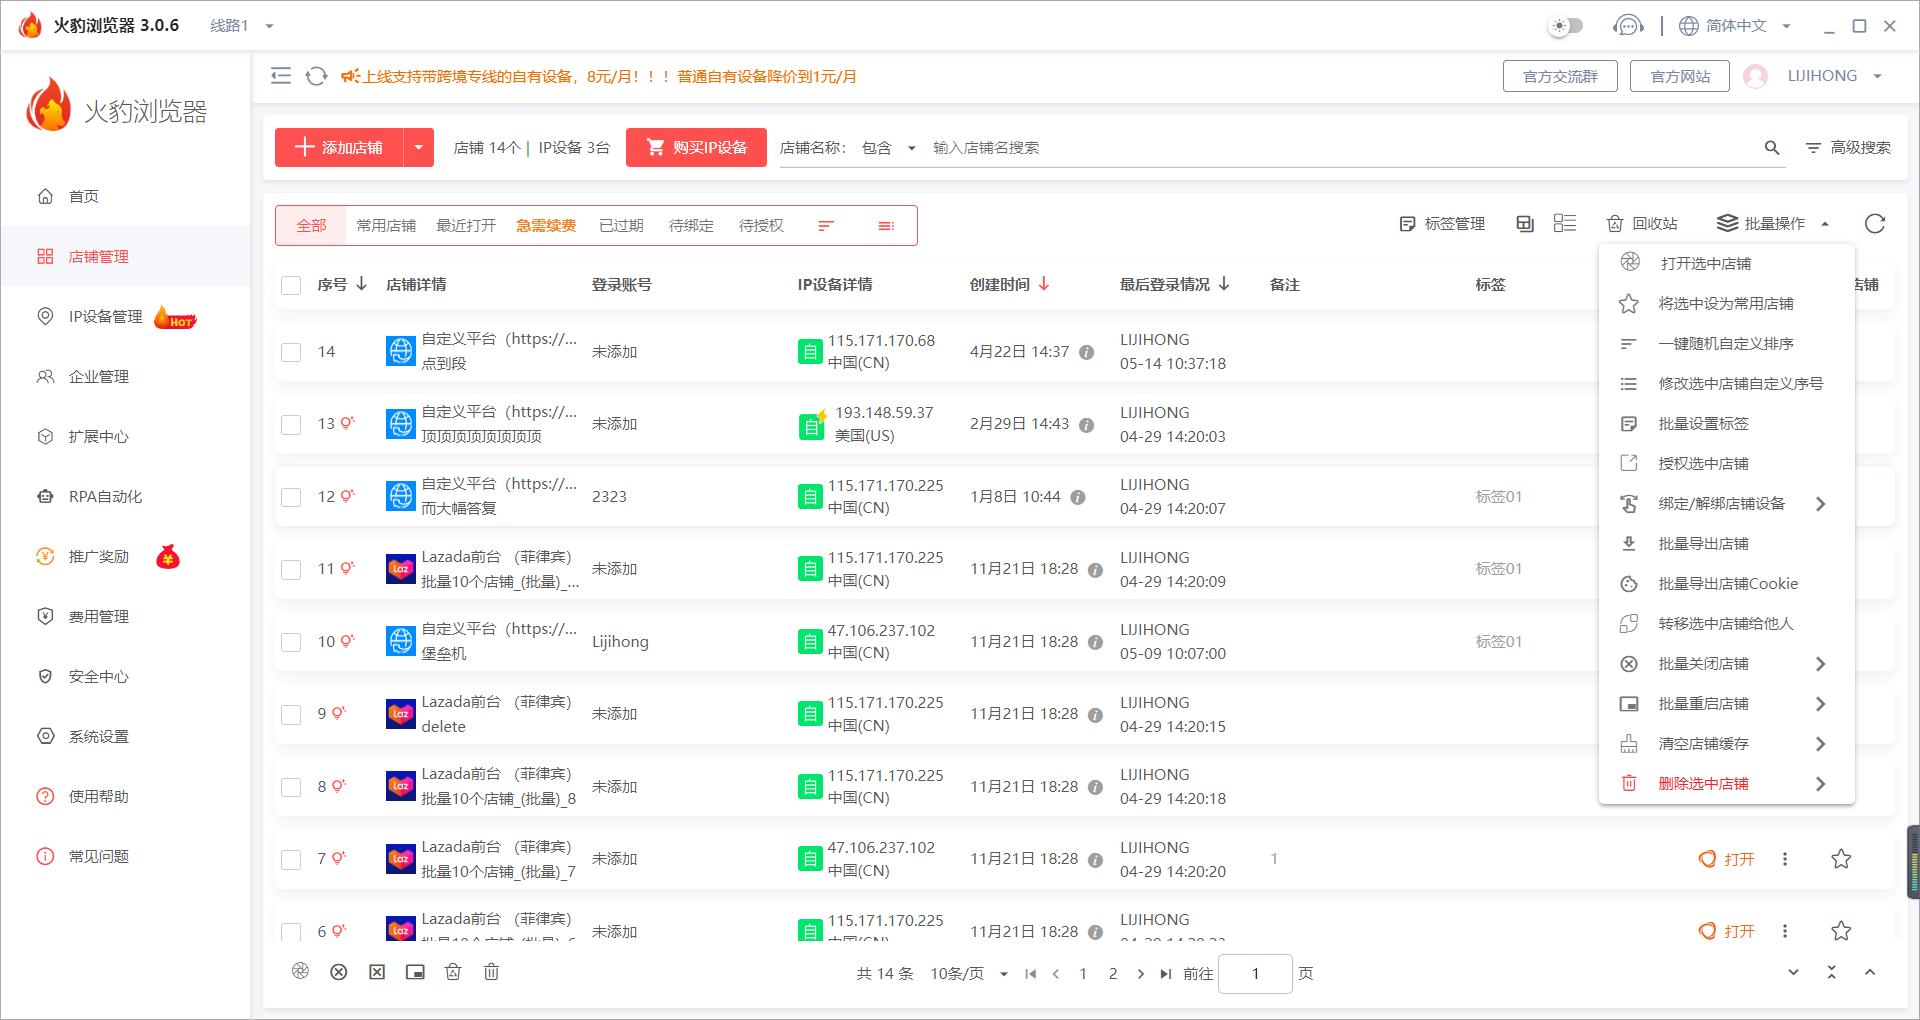Open 包含 match-type dropdown
The image size is (1920, 1020).
888,148
